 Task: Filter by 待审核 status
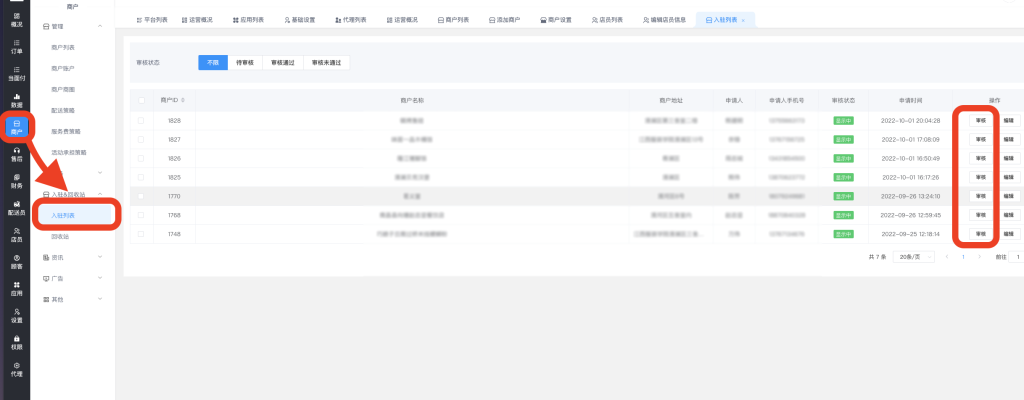[245, 62]
